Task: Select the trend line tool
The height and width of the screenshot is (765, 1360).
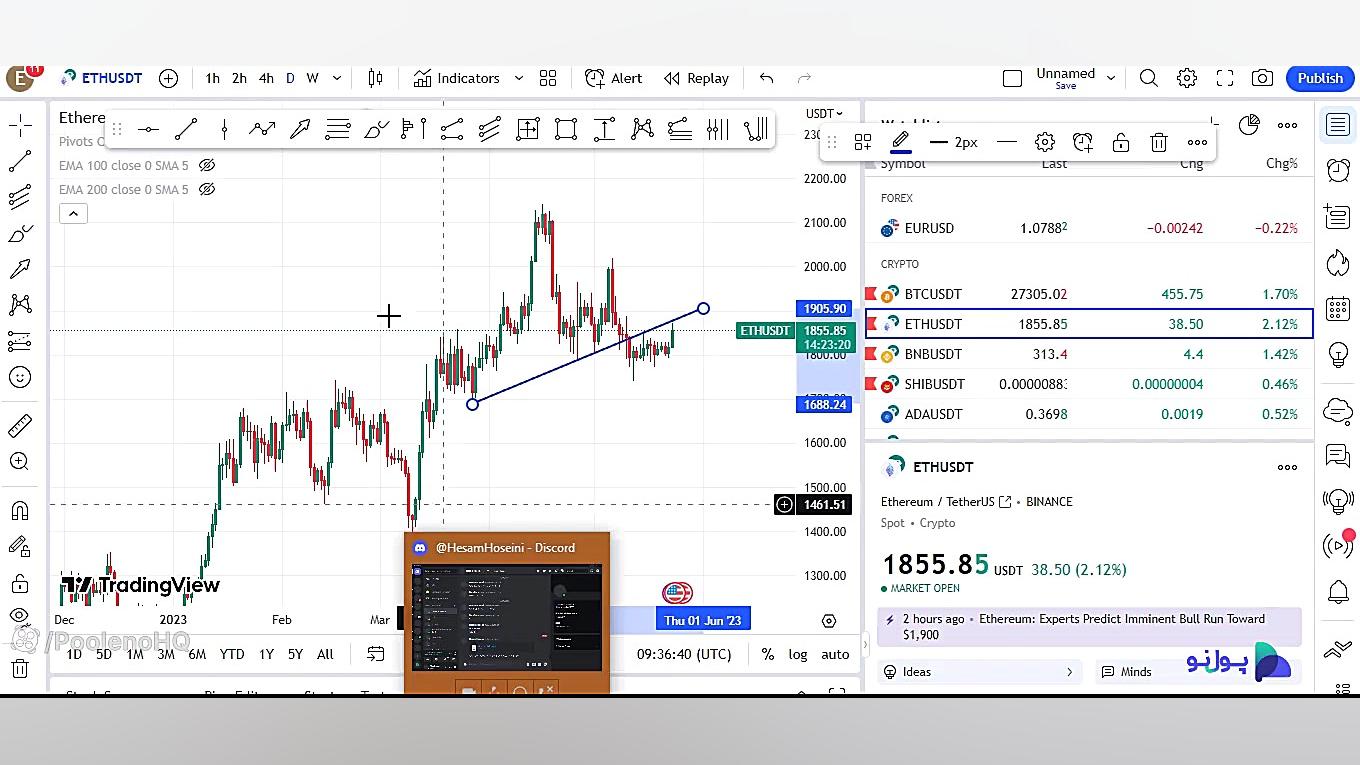Action: click(x=186, y=129)
